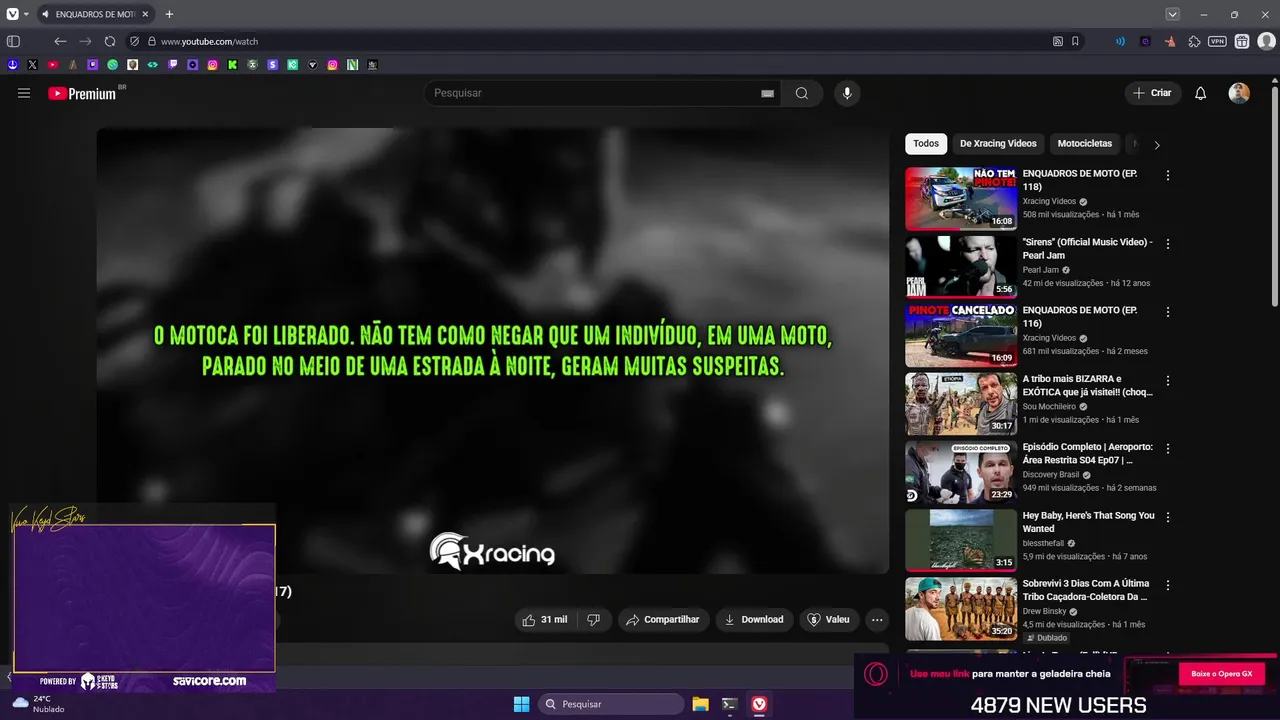Close the ENQUADROS DE MOTO tab
This screenshot has height=720, width=1280.
click(145, 14)
